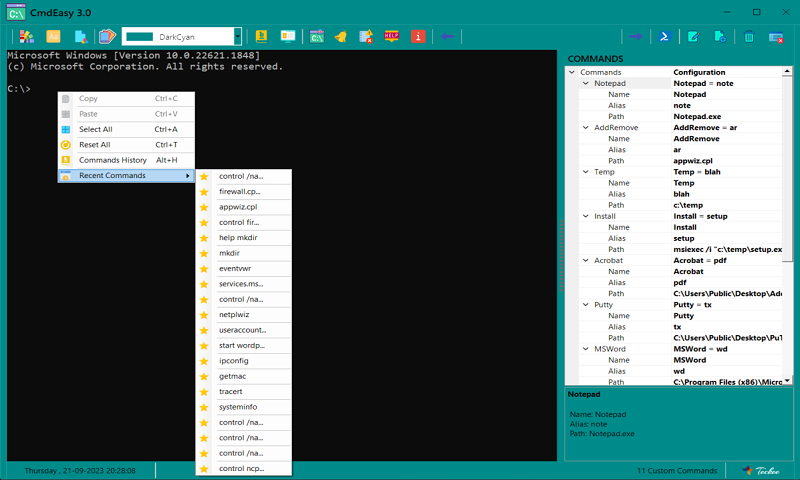This screenshot has height=480, width=800.
Task: Click the run file toolbar icon
Action: pyautogui.click(x=720, y=37)
